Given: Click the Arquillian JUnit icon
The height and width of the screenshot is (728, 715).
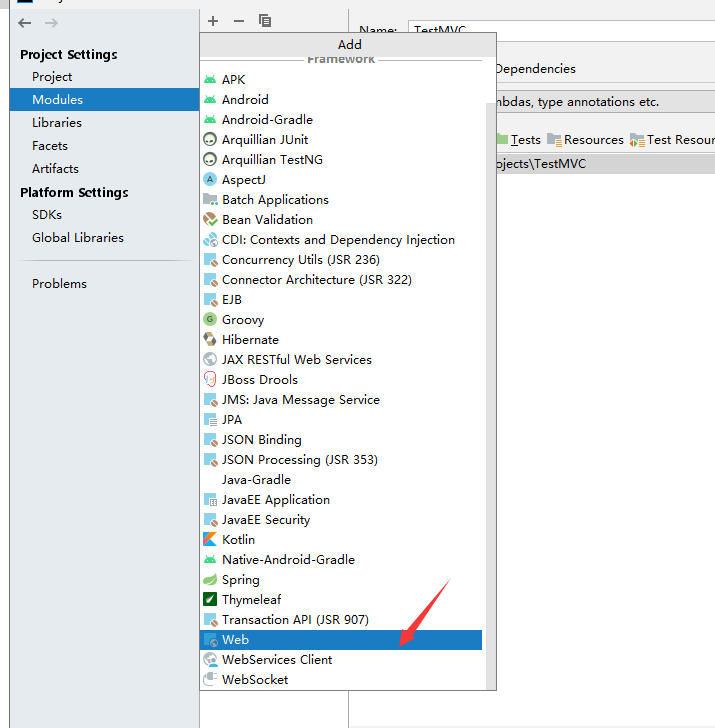Looking at the screenshot, I should (210, 139).
